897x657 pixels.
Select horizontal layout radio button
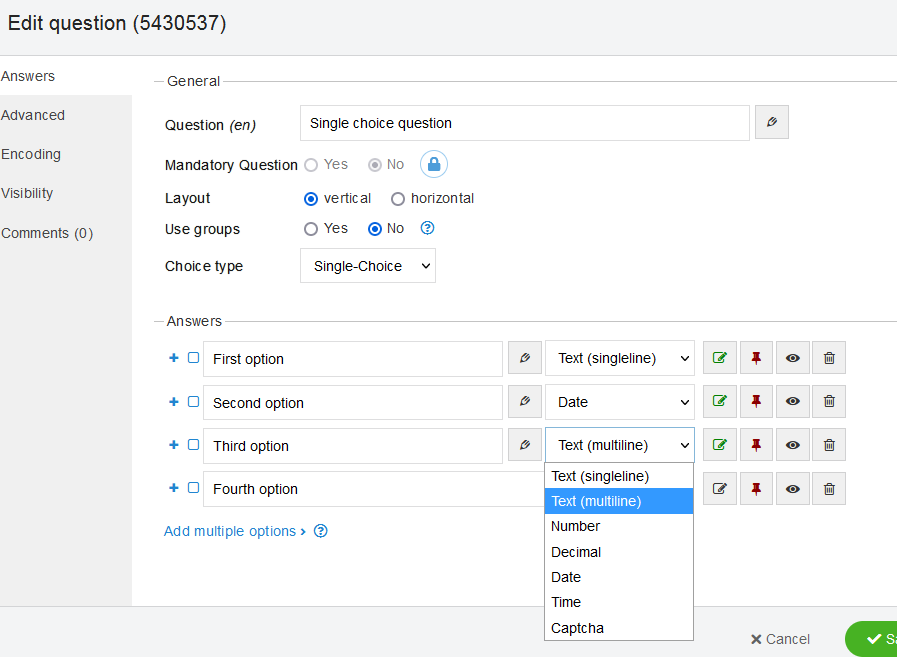[x=398, y=198]
